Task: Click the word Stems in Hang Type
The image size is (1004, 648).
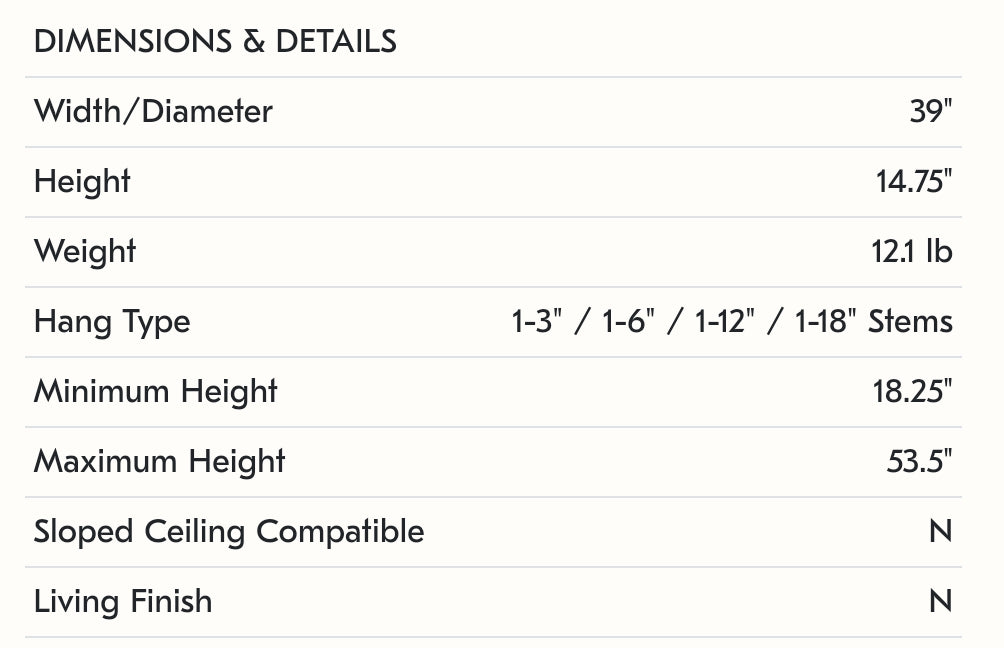Action: (x=910, y=321)
